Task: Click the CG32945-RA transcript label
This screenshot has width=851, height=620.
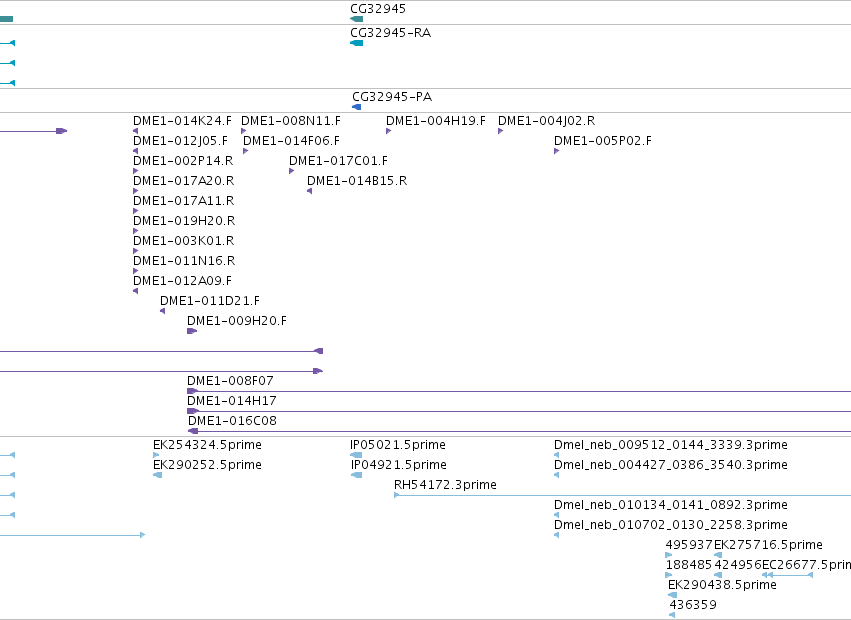Action: click(390, 33)
